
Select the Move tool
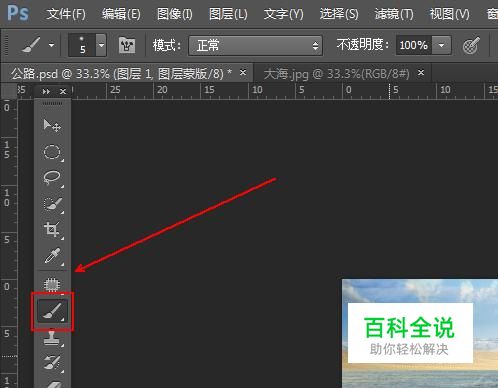[52, 126]
